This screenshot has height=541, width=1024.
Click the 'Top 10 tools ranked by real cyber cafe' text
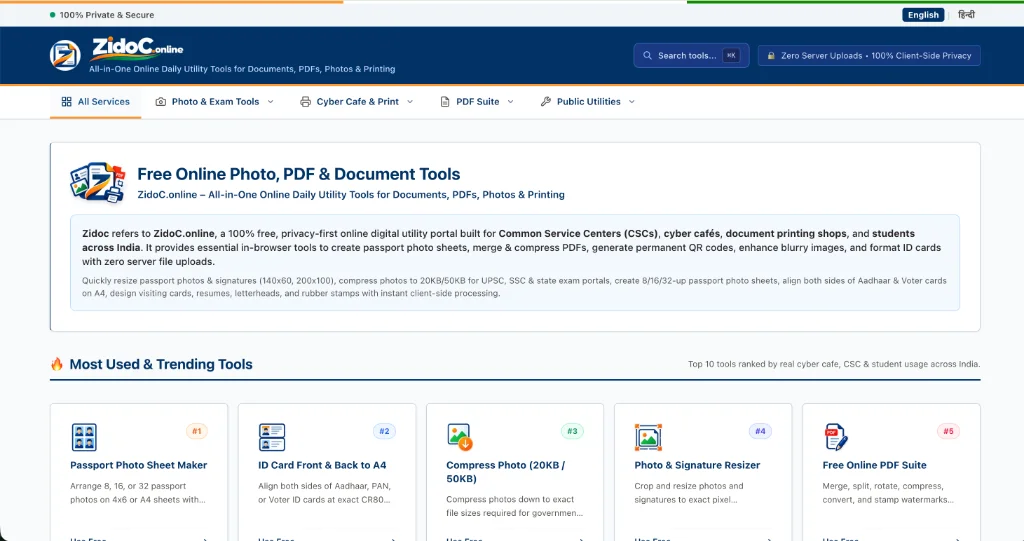[834, 364]
